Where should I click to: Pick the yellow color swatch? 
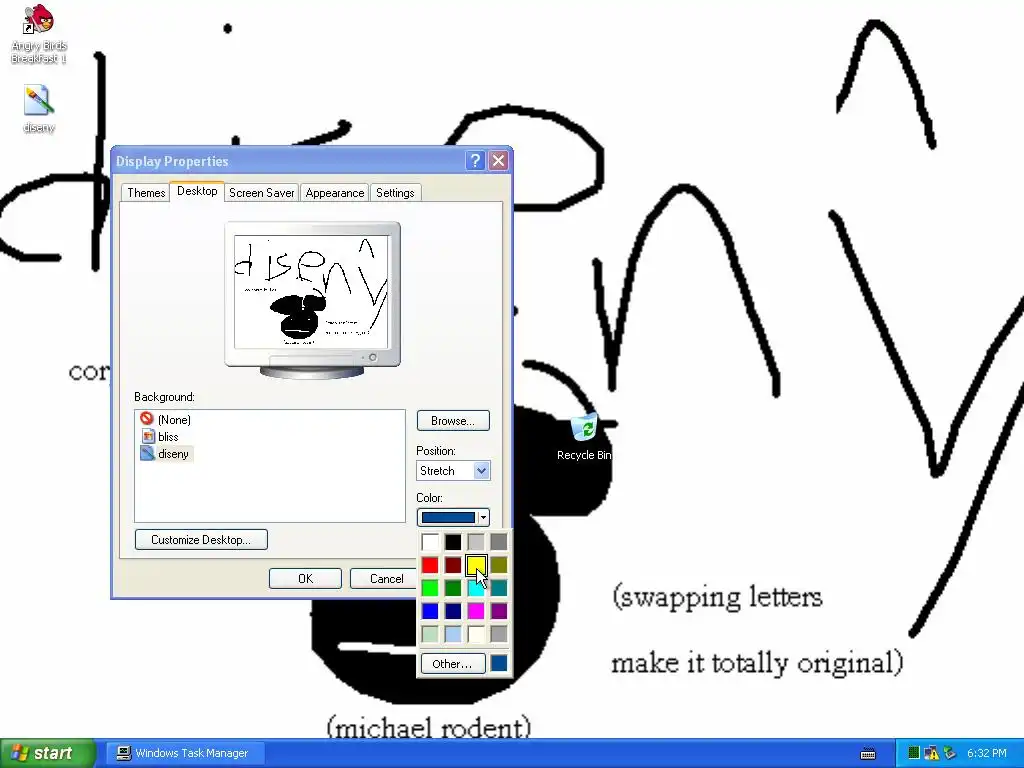click(x=475, y=565)
